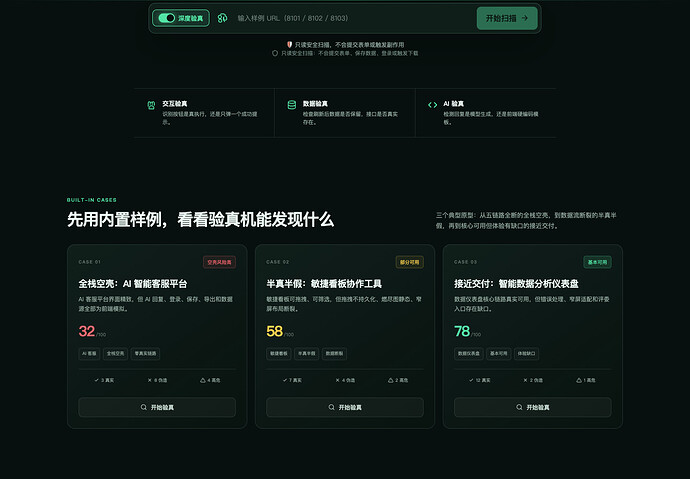
Task: Click the checkmark icon in Case 02 stats
Action: [x=285, y=380]
